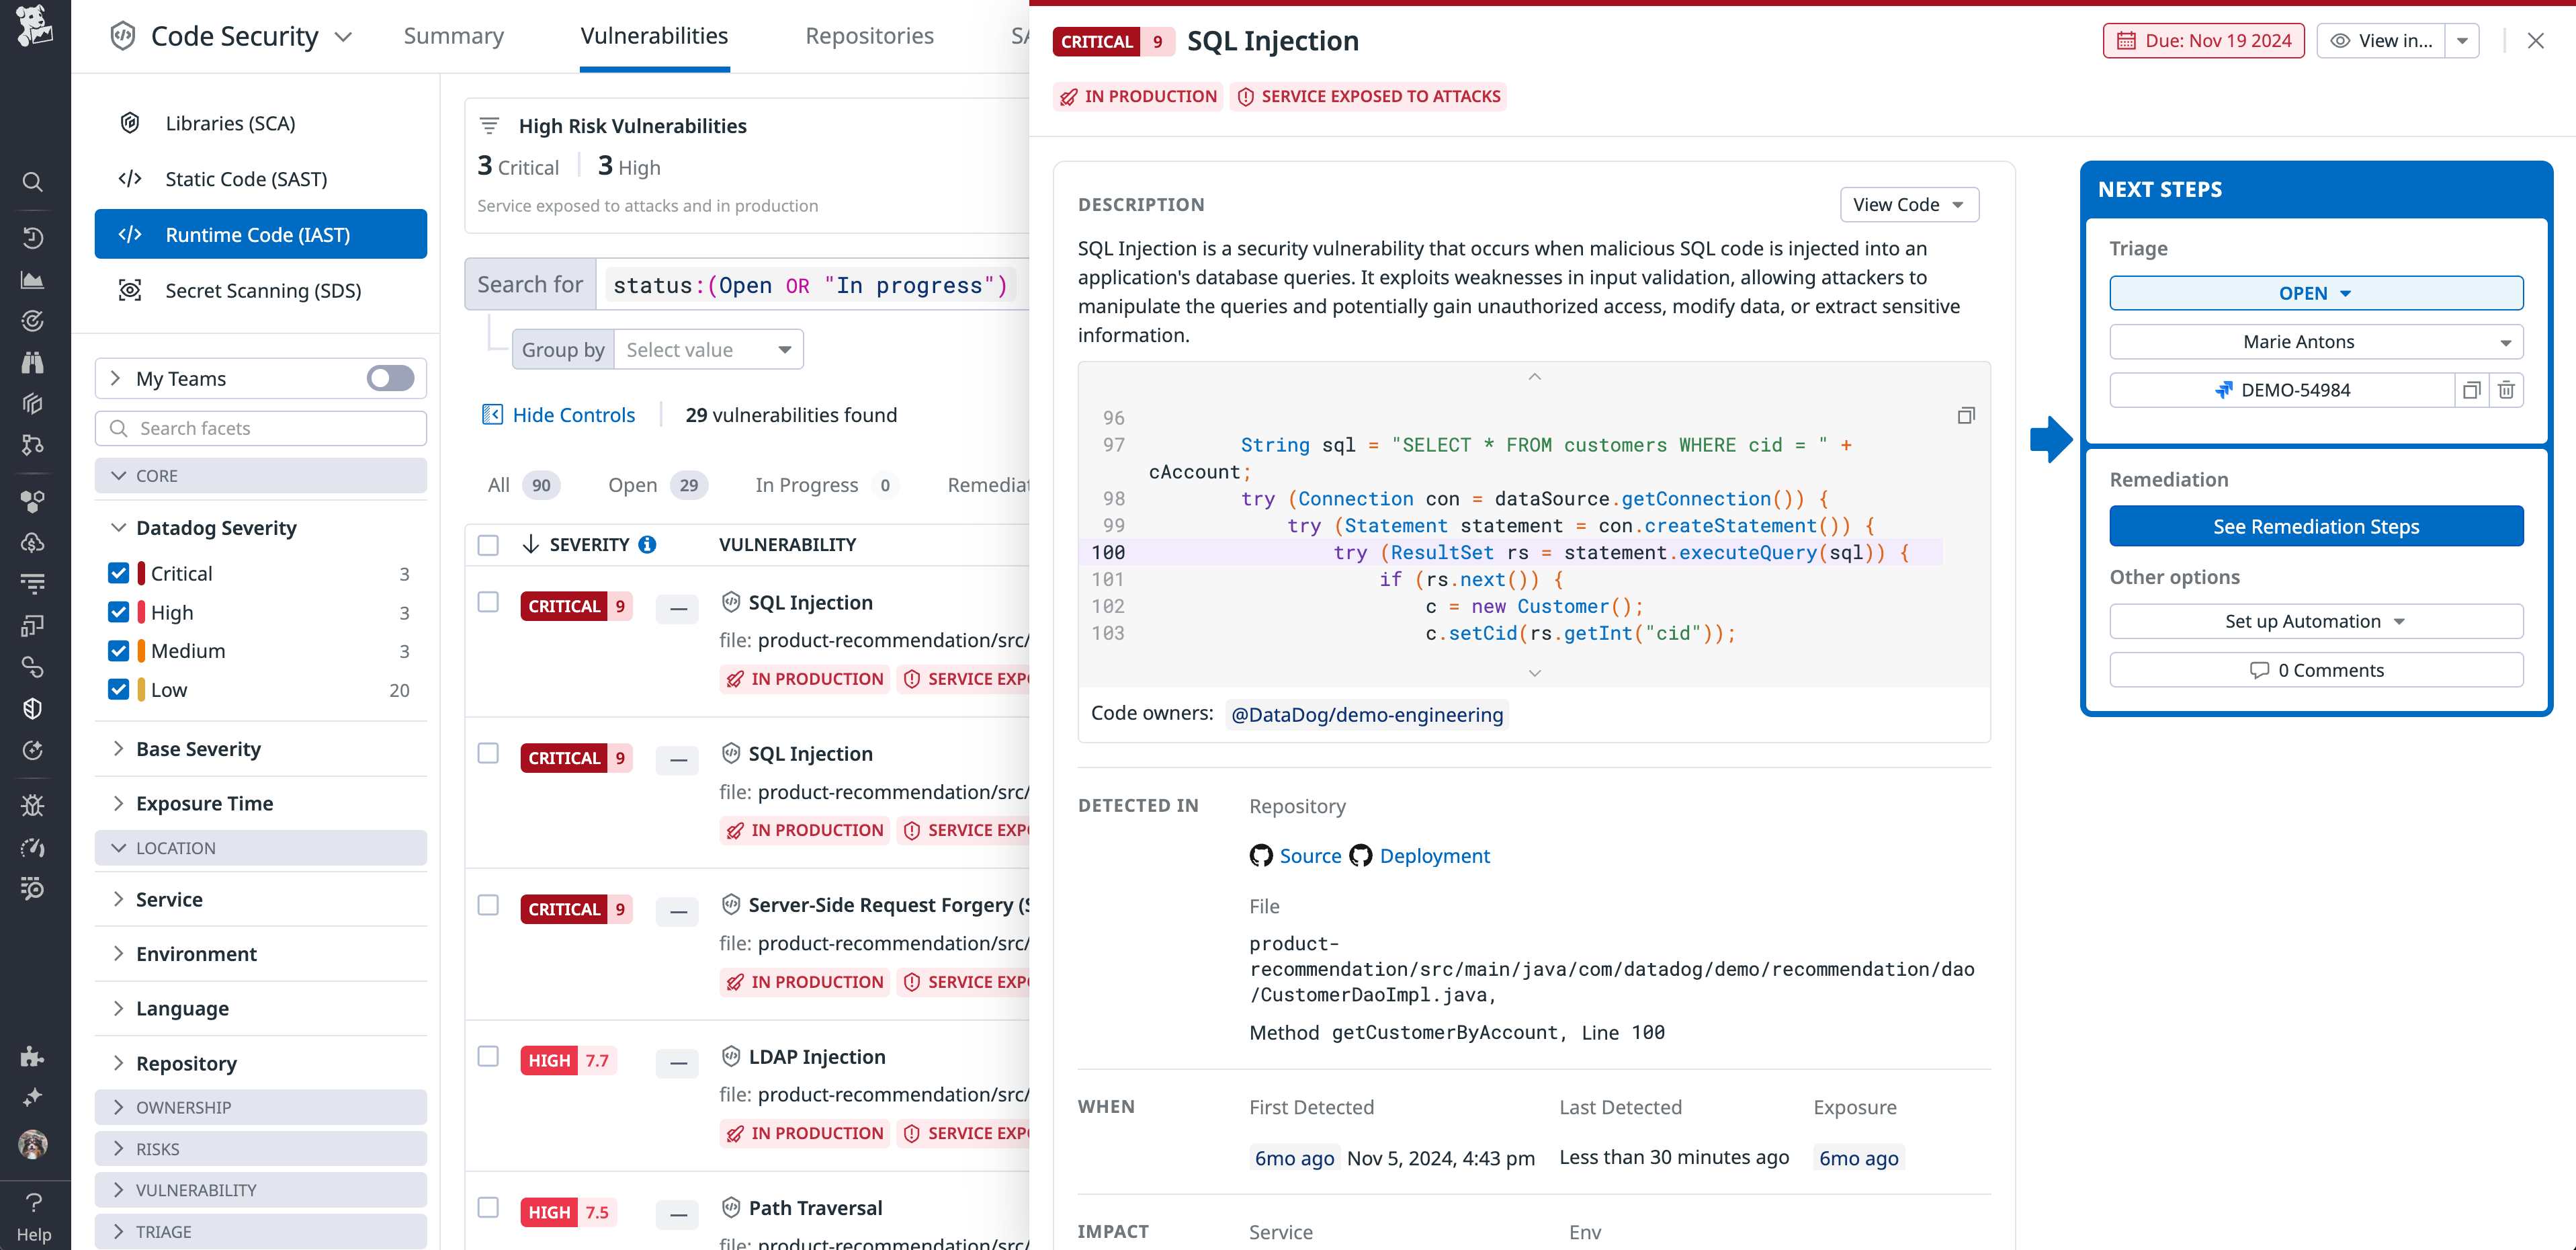This screenshot has height=1250, width=2576.
Task: Open Bits AI sparkles icon in sidebar
Action: pyautogui.click(x=33, y=1096)
